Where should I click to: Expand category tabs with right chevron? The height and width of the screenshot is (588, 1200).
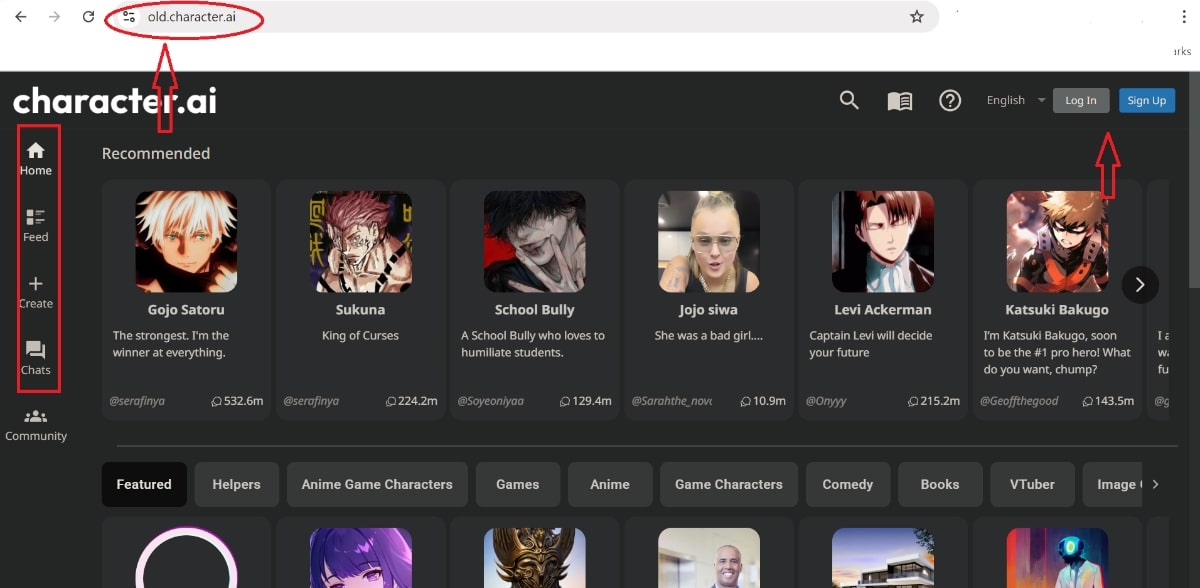click(x=1156, y=484)
